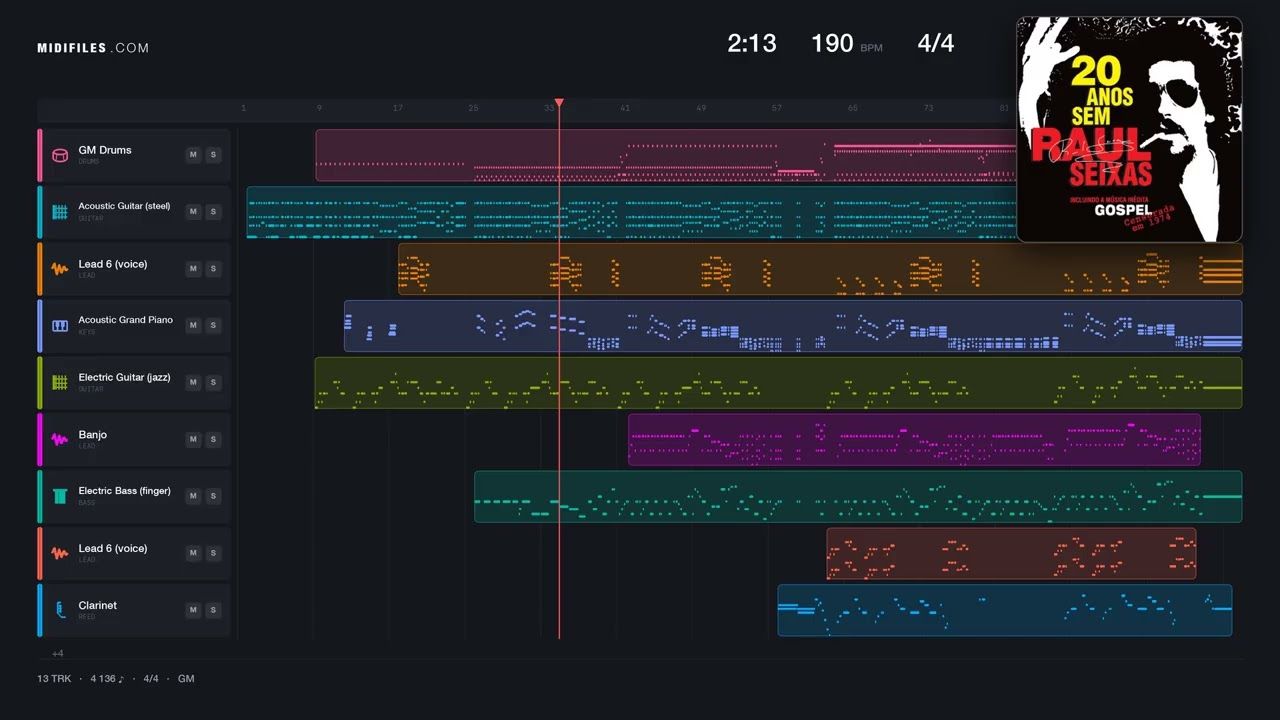Solo the Electric Guitar (jazz) track

pyautogui.click(x=213, y=383)
